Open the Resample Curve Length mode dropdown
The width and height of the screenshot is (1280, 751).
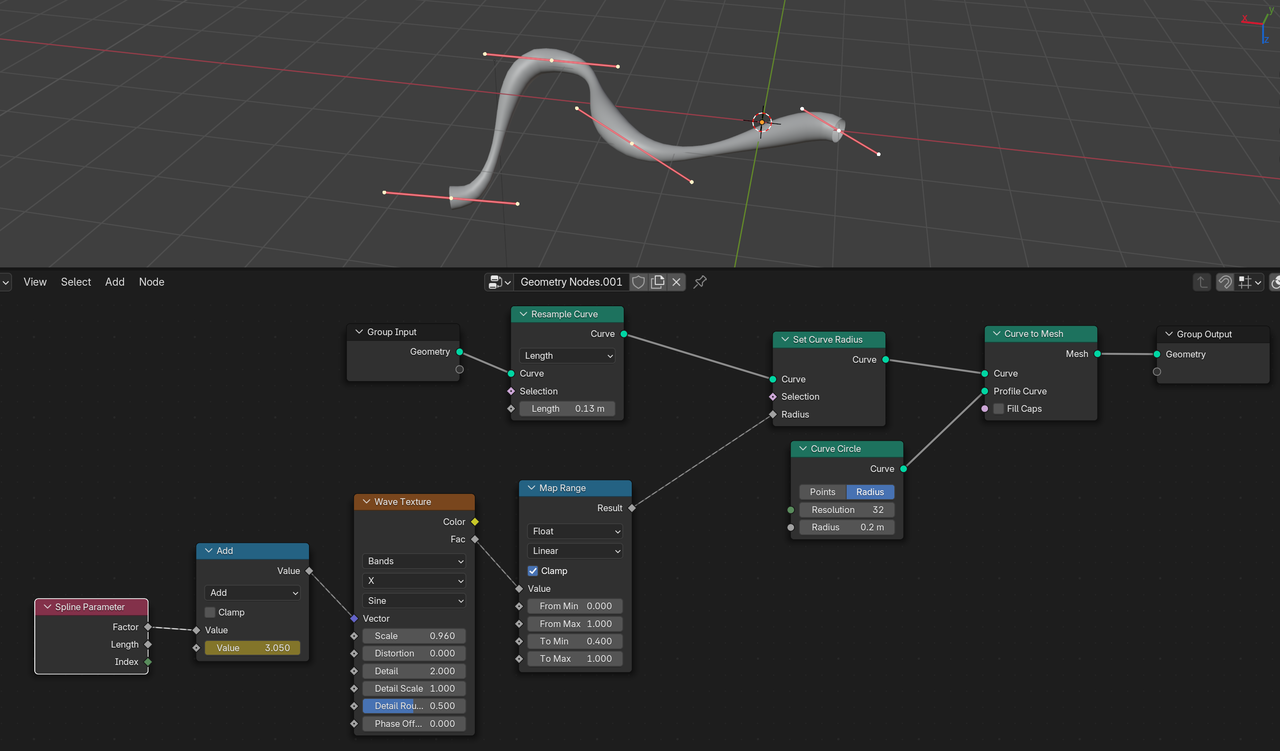(x=567, y=356)
